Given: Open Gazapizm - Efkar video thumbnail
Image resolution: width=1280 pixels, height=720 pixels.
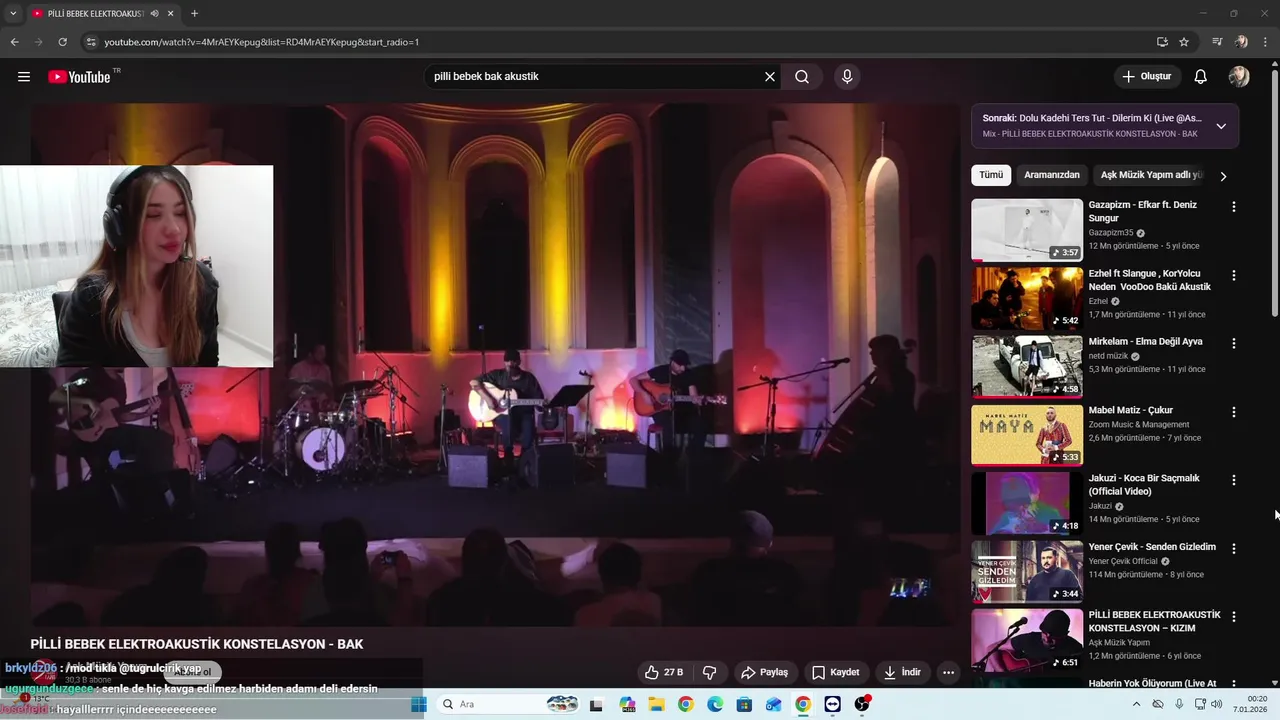Looking at the screenshot, I should point(1027,229).
